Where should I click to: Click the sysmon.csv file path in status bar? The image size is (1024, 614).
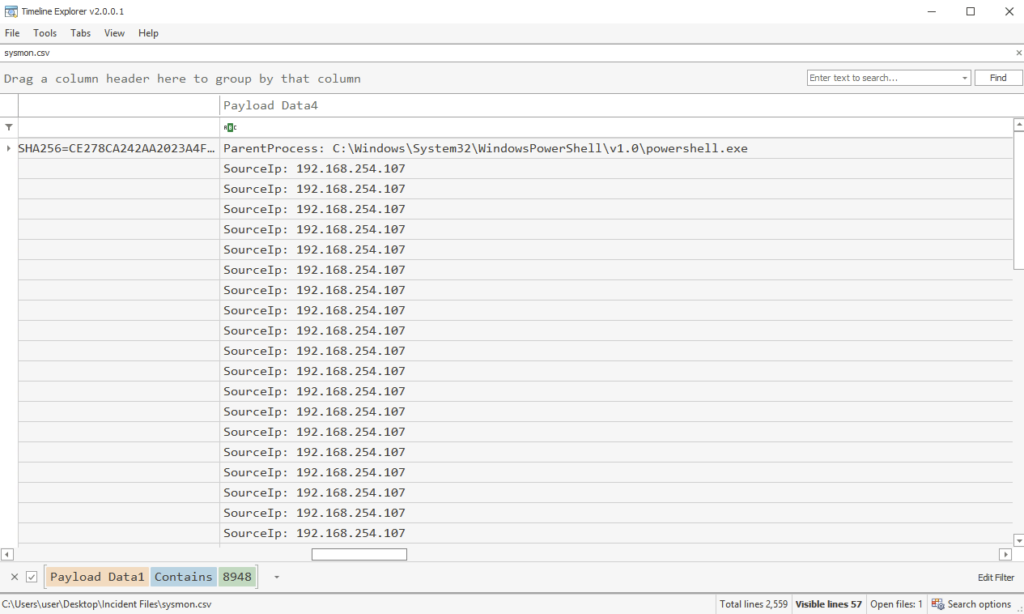[x=107, y=604]
